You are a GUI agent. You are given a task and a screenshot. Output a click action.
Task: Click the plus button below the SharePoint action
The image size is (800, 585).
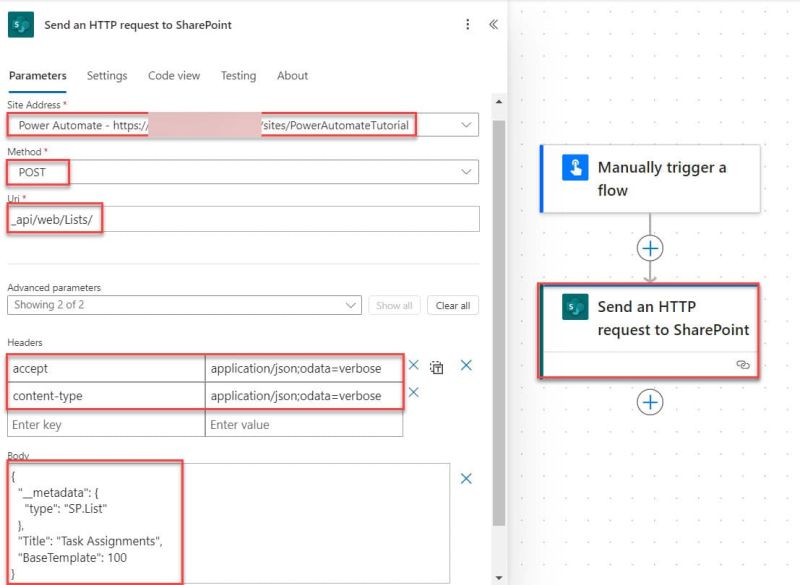[x=650, y=402]
